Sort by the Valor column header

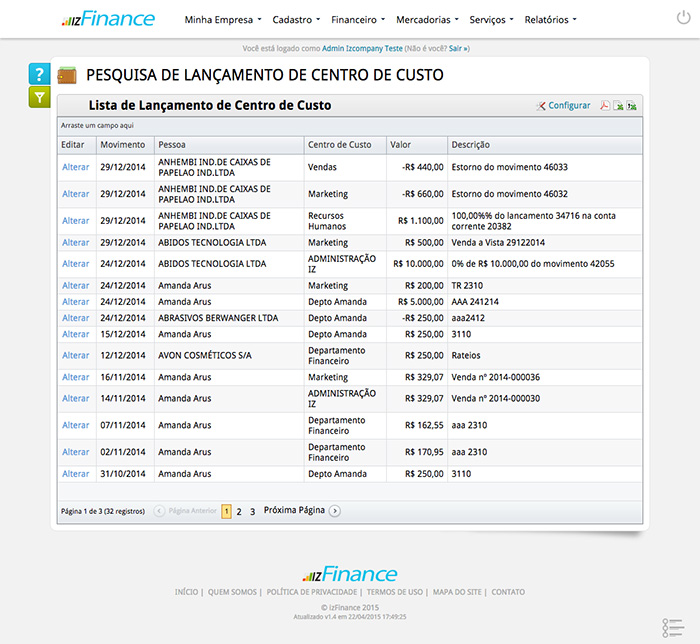click(x=401, y=145)
